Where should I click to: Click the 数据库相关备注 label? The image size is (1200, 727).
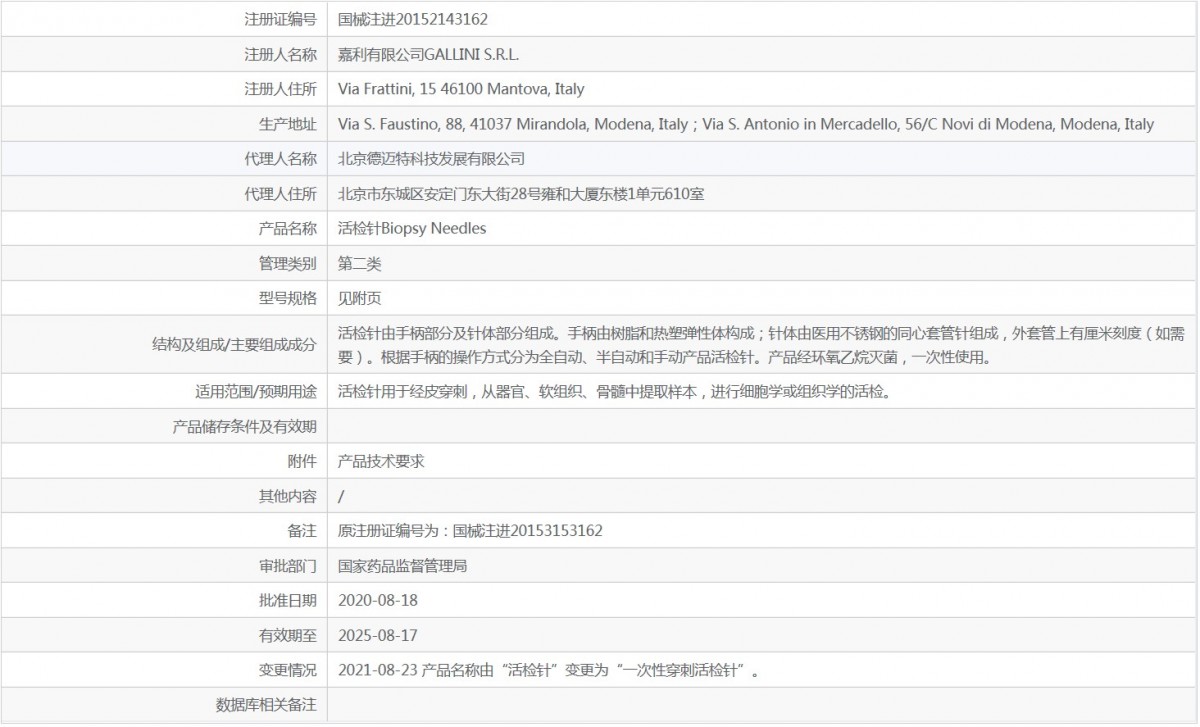(266, 705)
